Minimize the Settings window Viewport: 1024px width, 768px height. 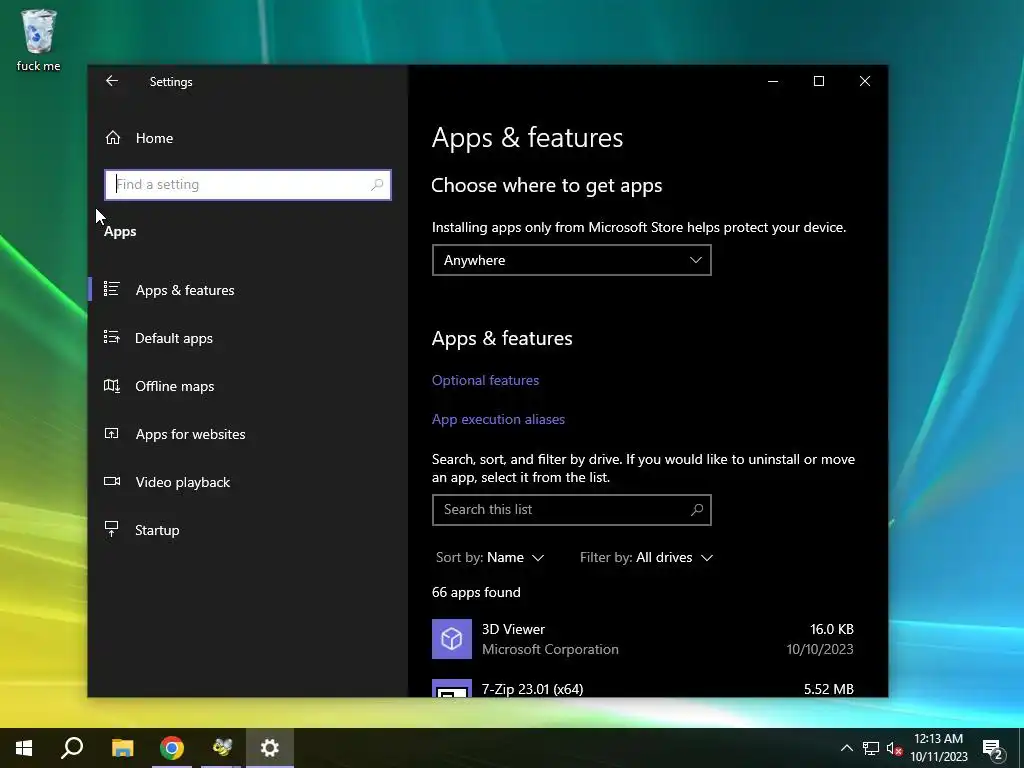(773, 81)
